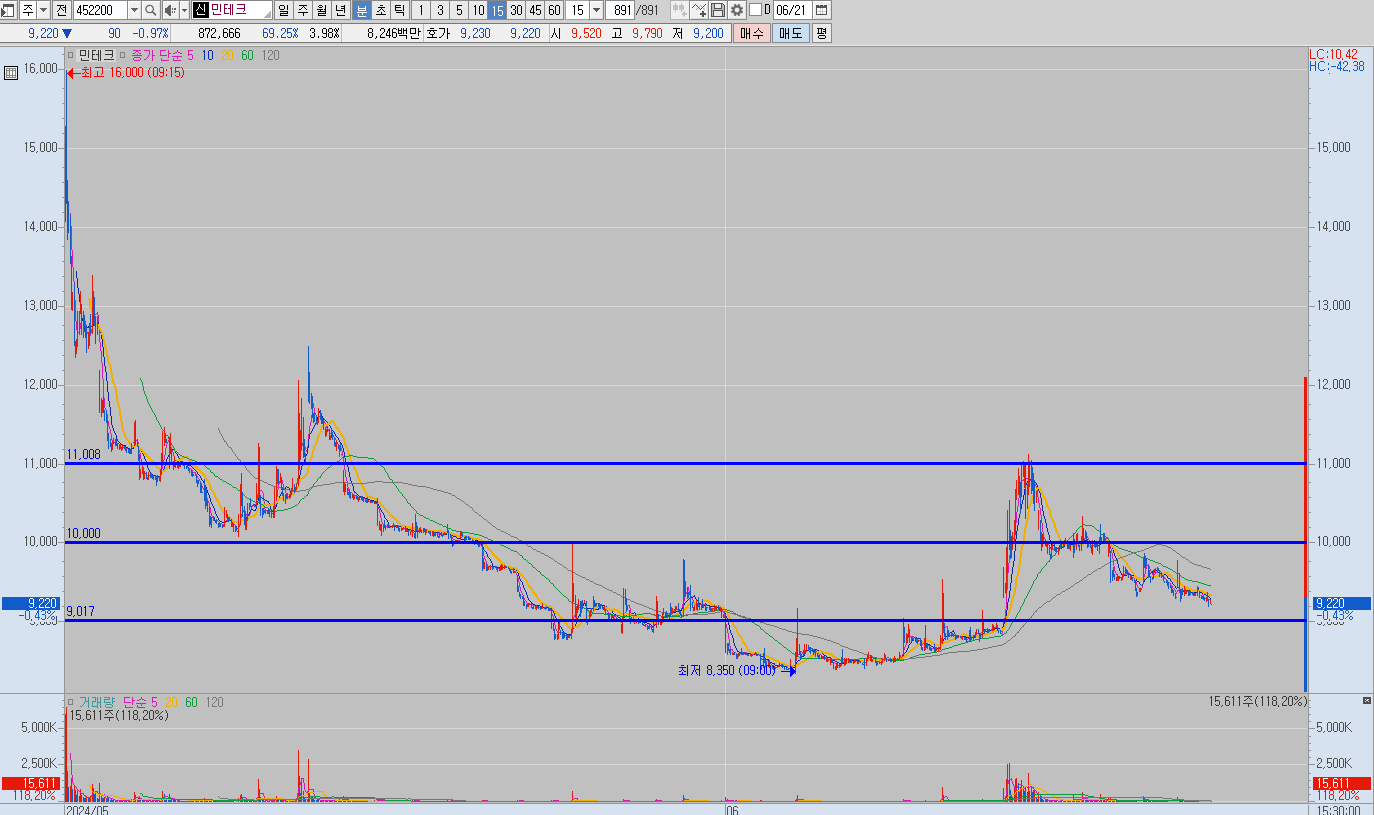
Task: Select the 틱 (tick) period toggle
Action: click(399, 10)
